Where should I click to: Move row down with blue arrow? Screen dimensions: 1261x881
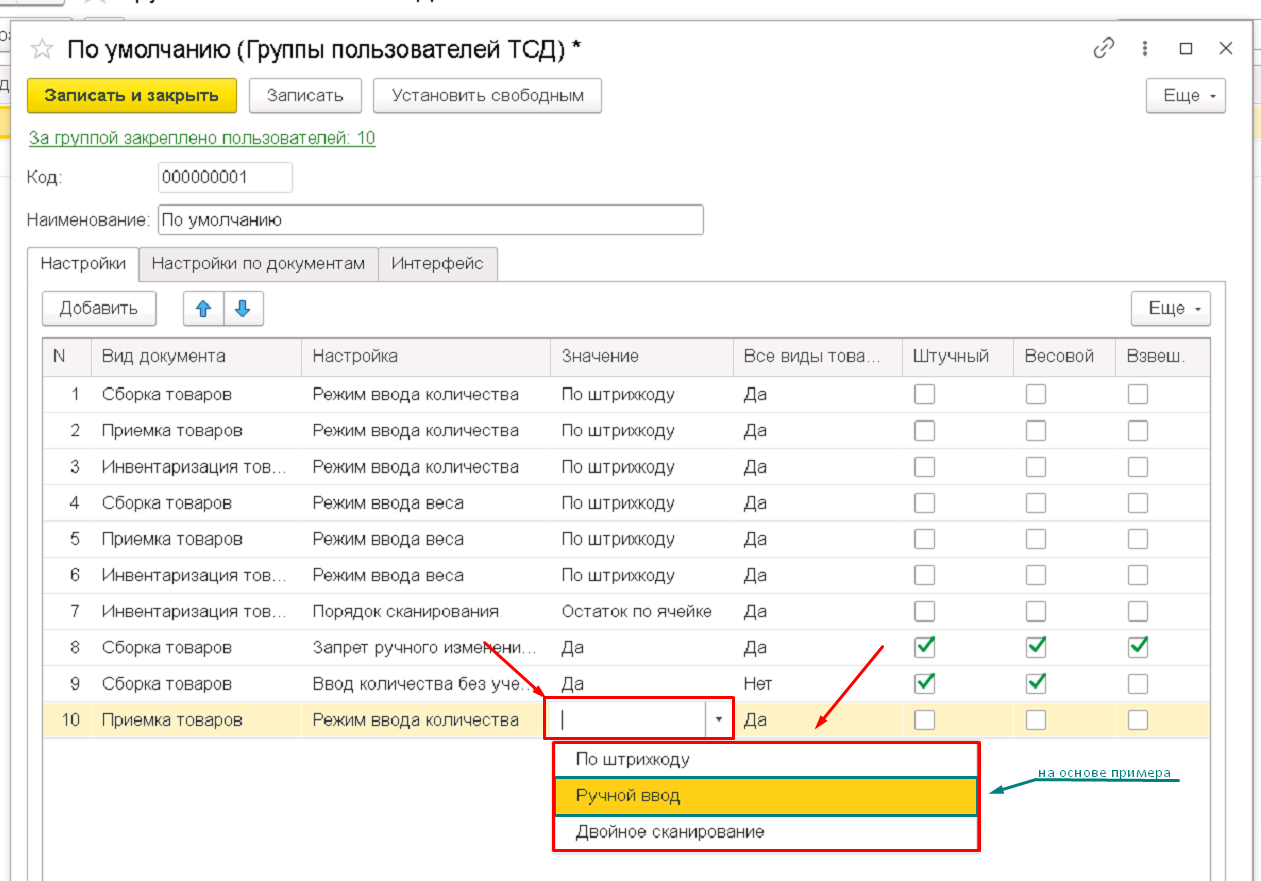243,309
